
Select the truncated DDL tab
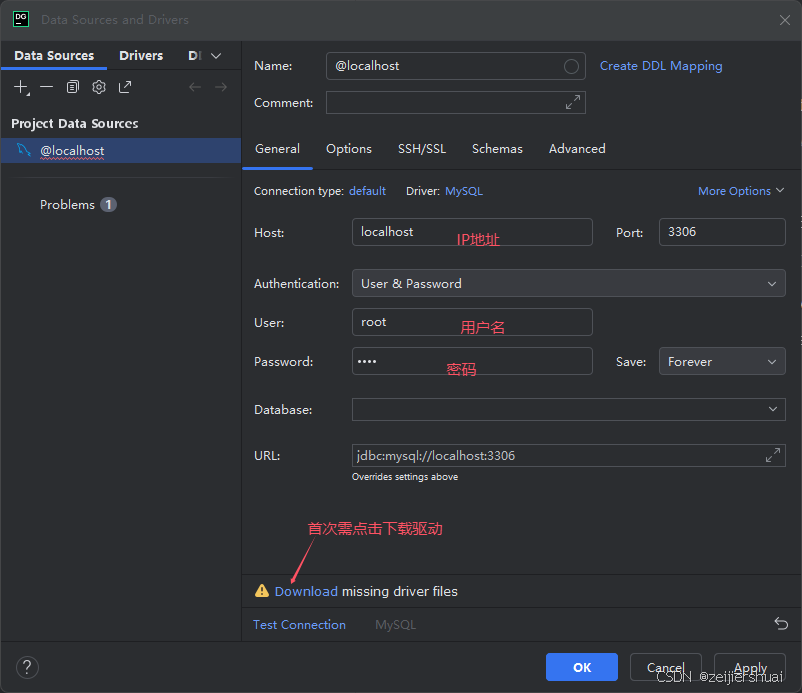click(195, 55)
